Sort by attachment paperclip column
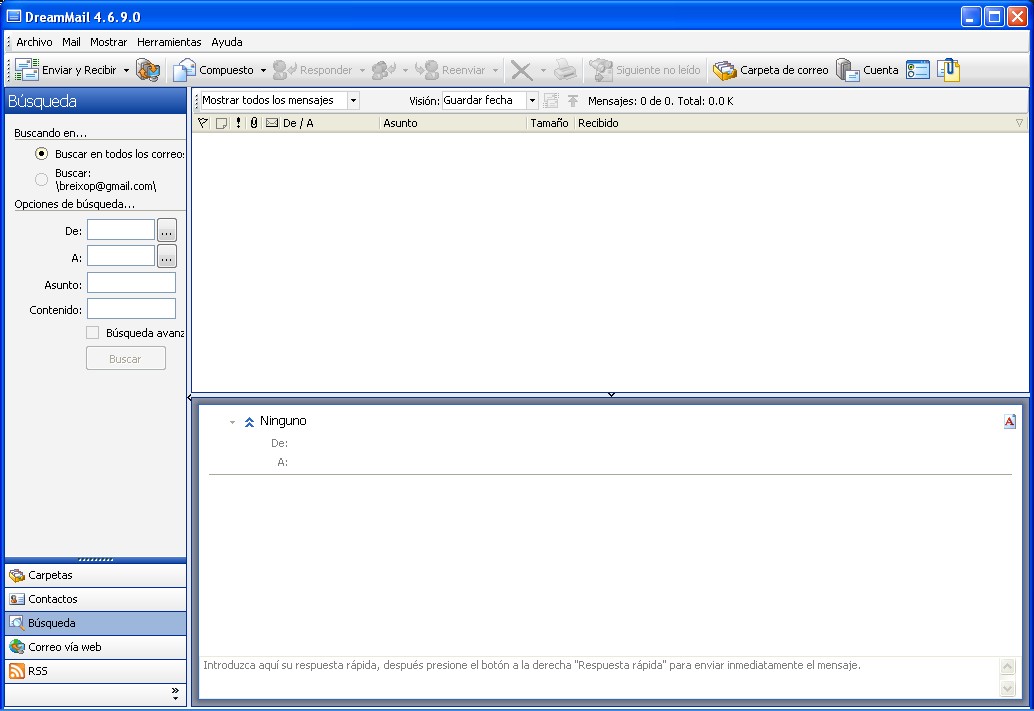The height and width of the screenshot is (711, 1034). click(x=254, y=123)
